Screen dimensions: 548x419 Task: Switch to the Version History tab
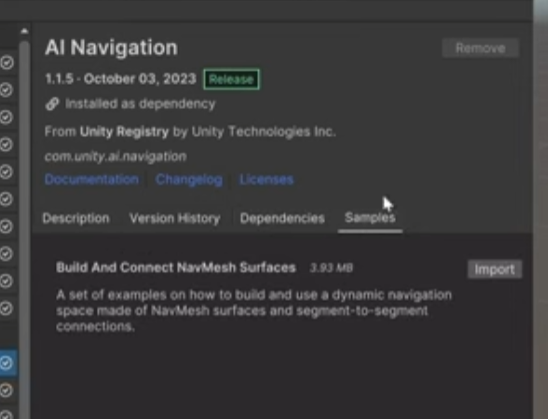click(175, 218)
